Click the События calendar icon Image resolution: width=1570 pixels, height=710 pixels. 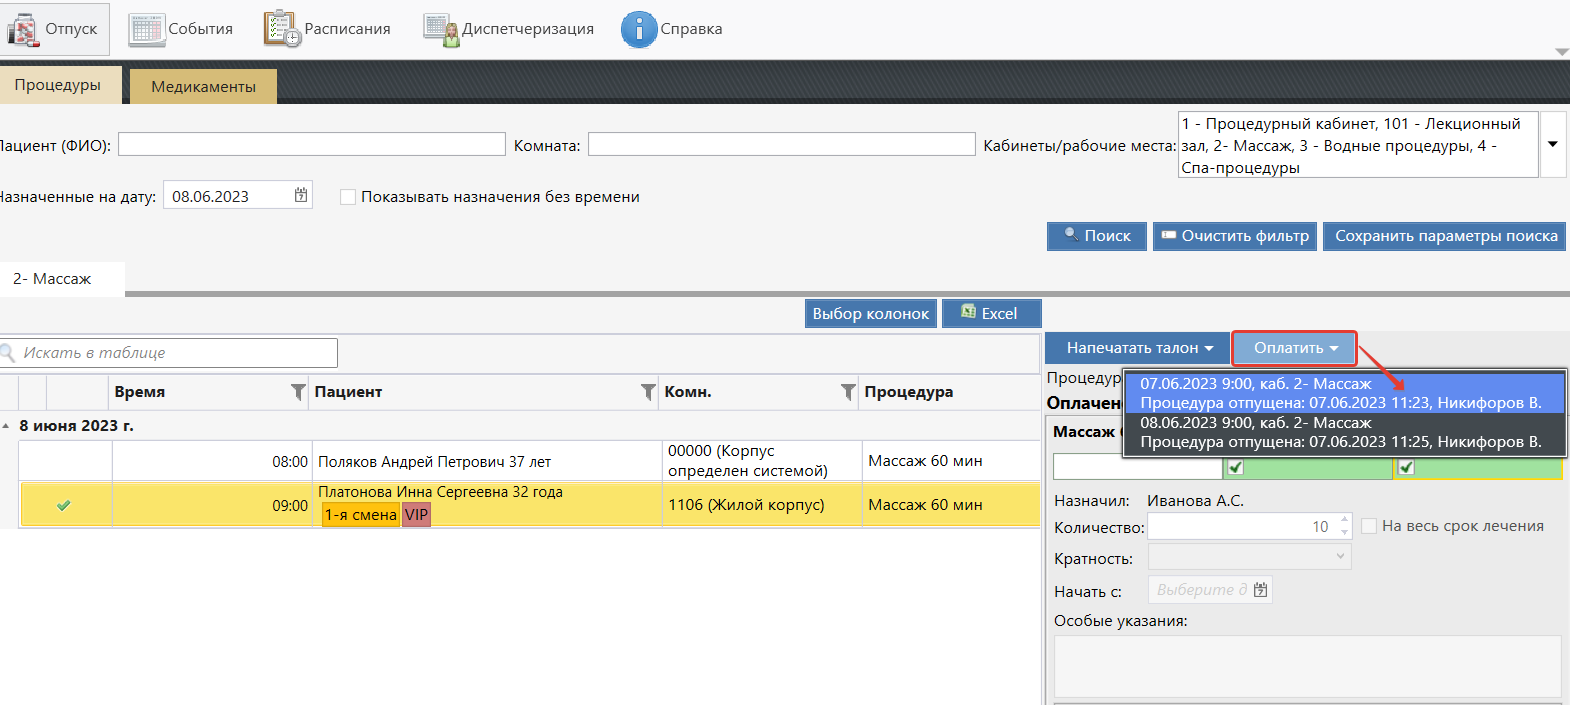147,30
